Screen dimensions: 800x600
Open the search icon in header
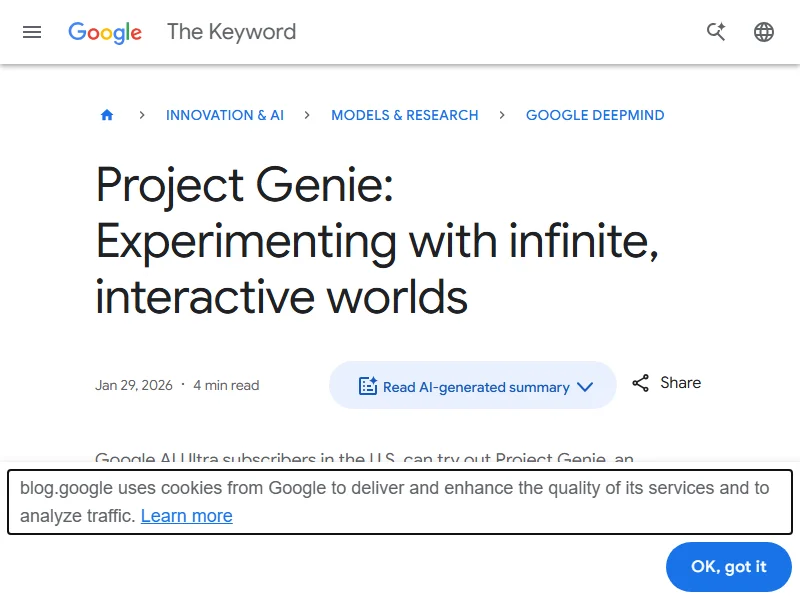[716, 32]
